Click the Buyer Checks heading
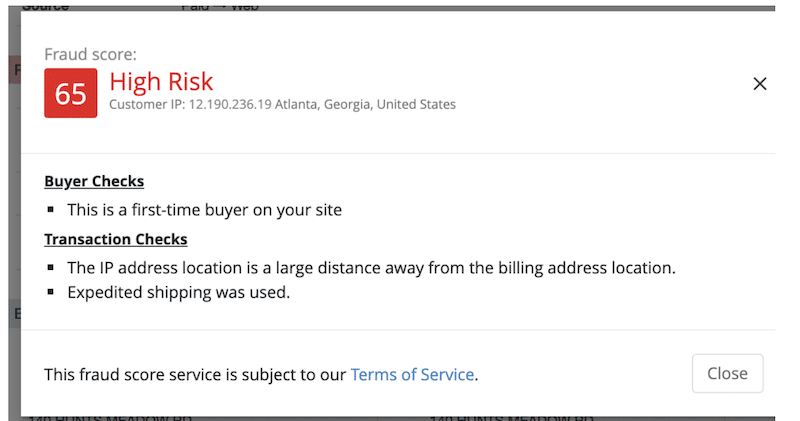The image size is (800, 421). tap(94, 182)
